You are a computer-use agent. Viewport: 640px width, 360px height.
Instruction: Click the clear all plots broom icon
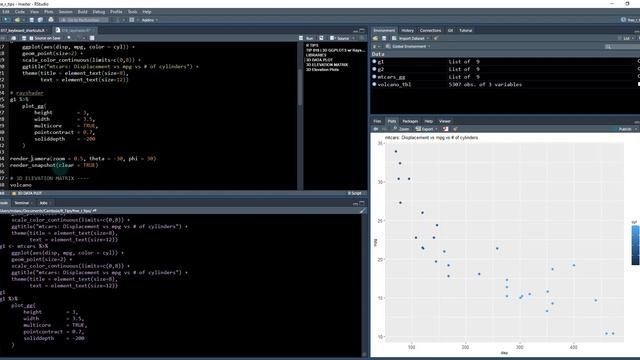tap(455, 129)
